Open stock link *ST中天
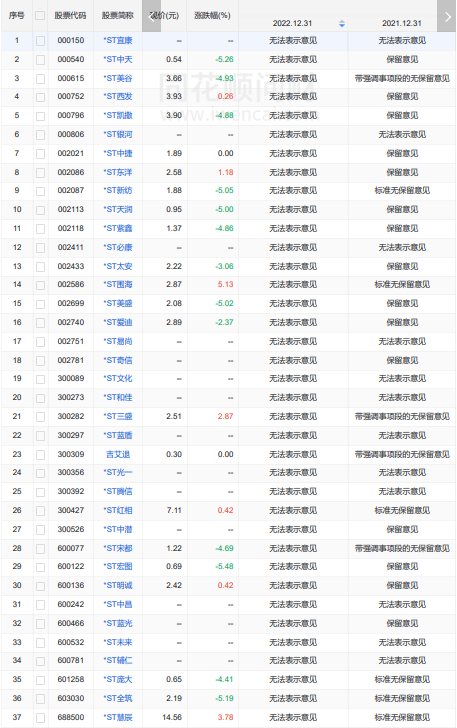Image resolution: width=457 pixels, height=728 pixels. (118, 59)
